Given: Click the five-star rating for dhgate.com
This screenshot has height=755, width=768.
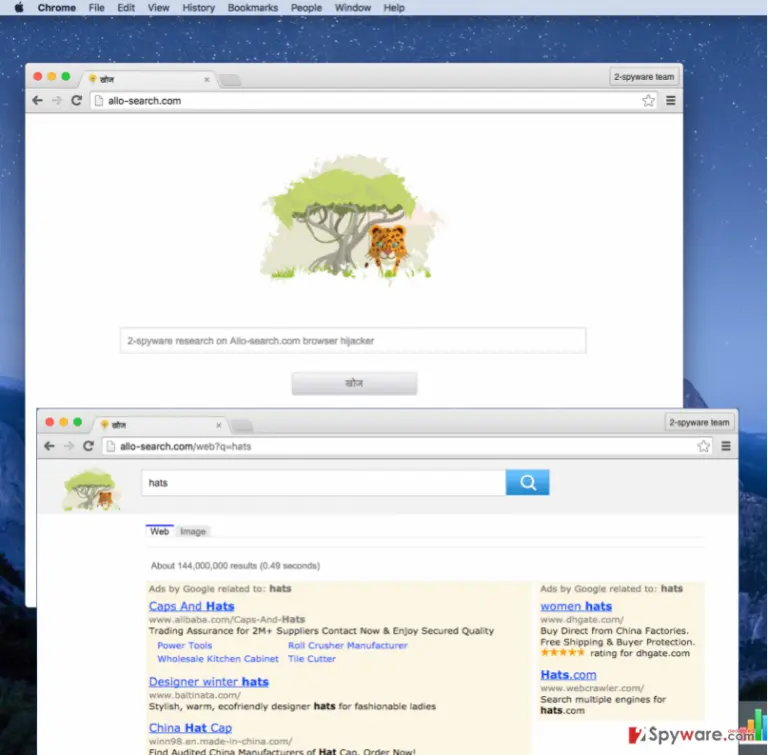Looking at the screenshot, I should [563, 652].
